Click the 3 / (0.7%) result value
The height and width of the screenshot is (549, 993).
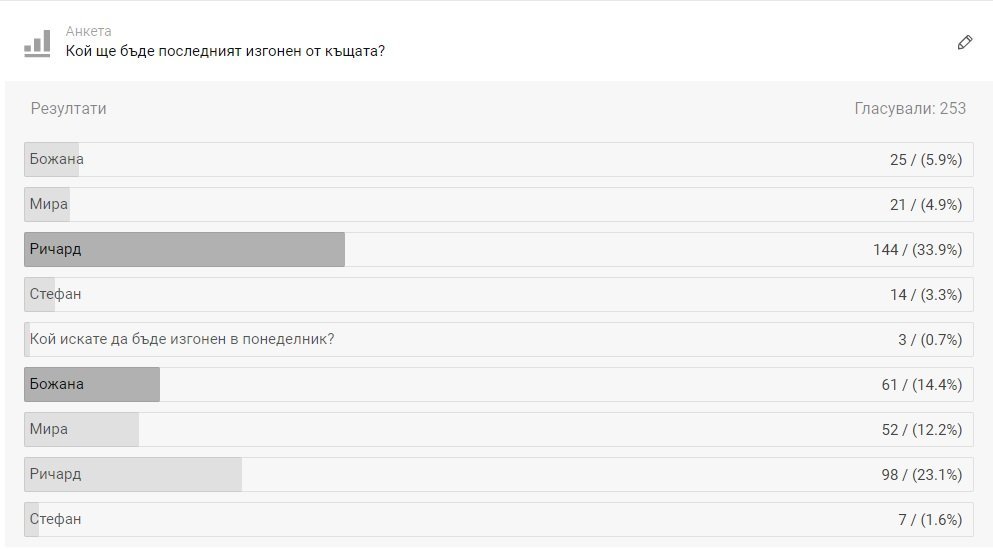point(930,339)
